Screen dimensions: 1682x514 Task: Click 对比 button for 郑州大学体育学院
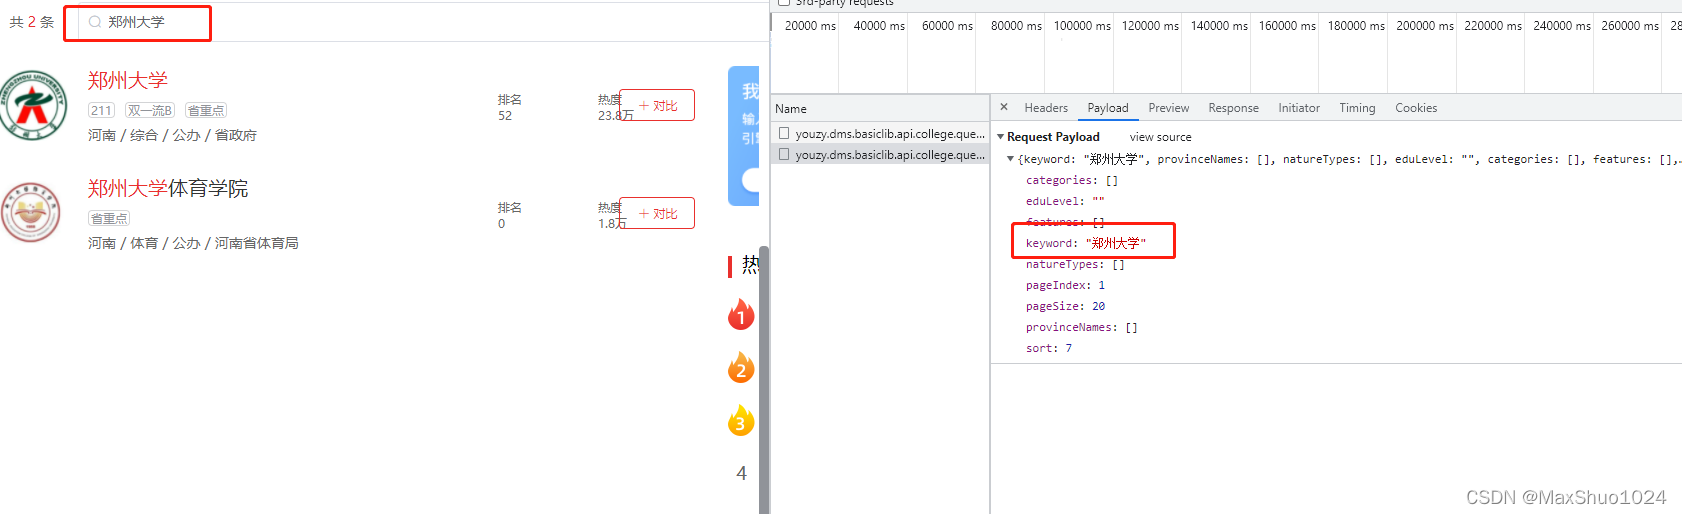657,213
